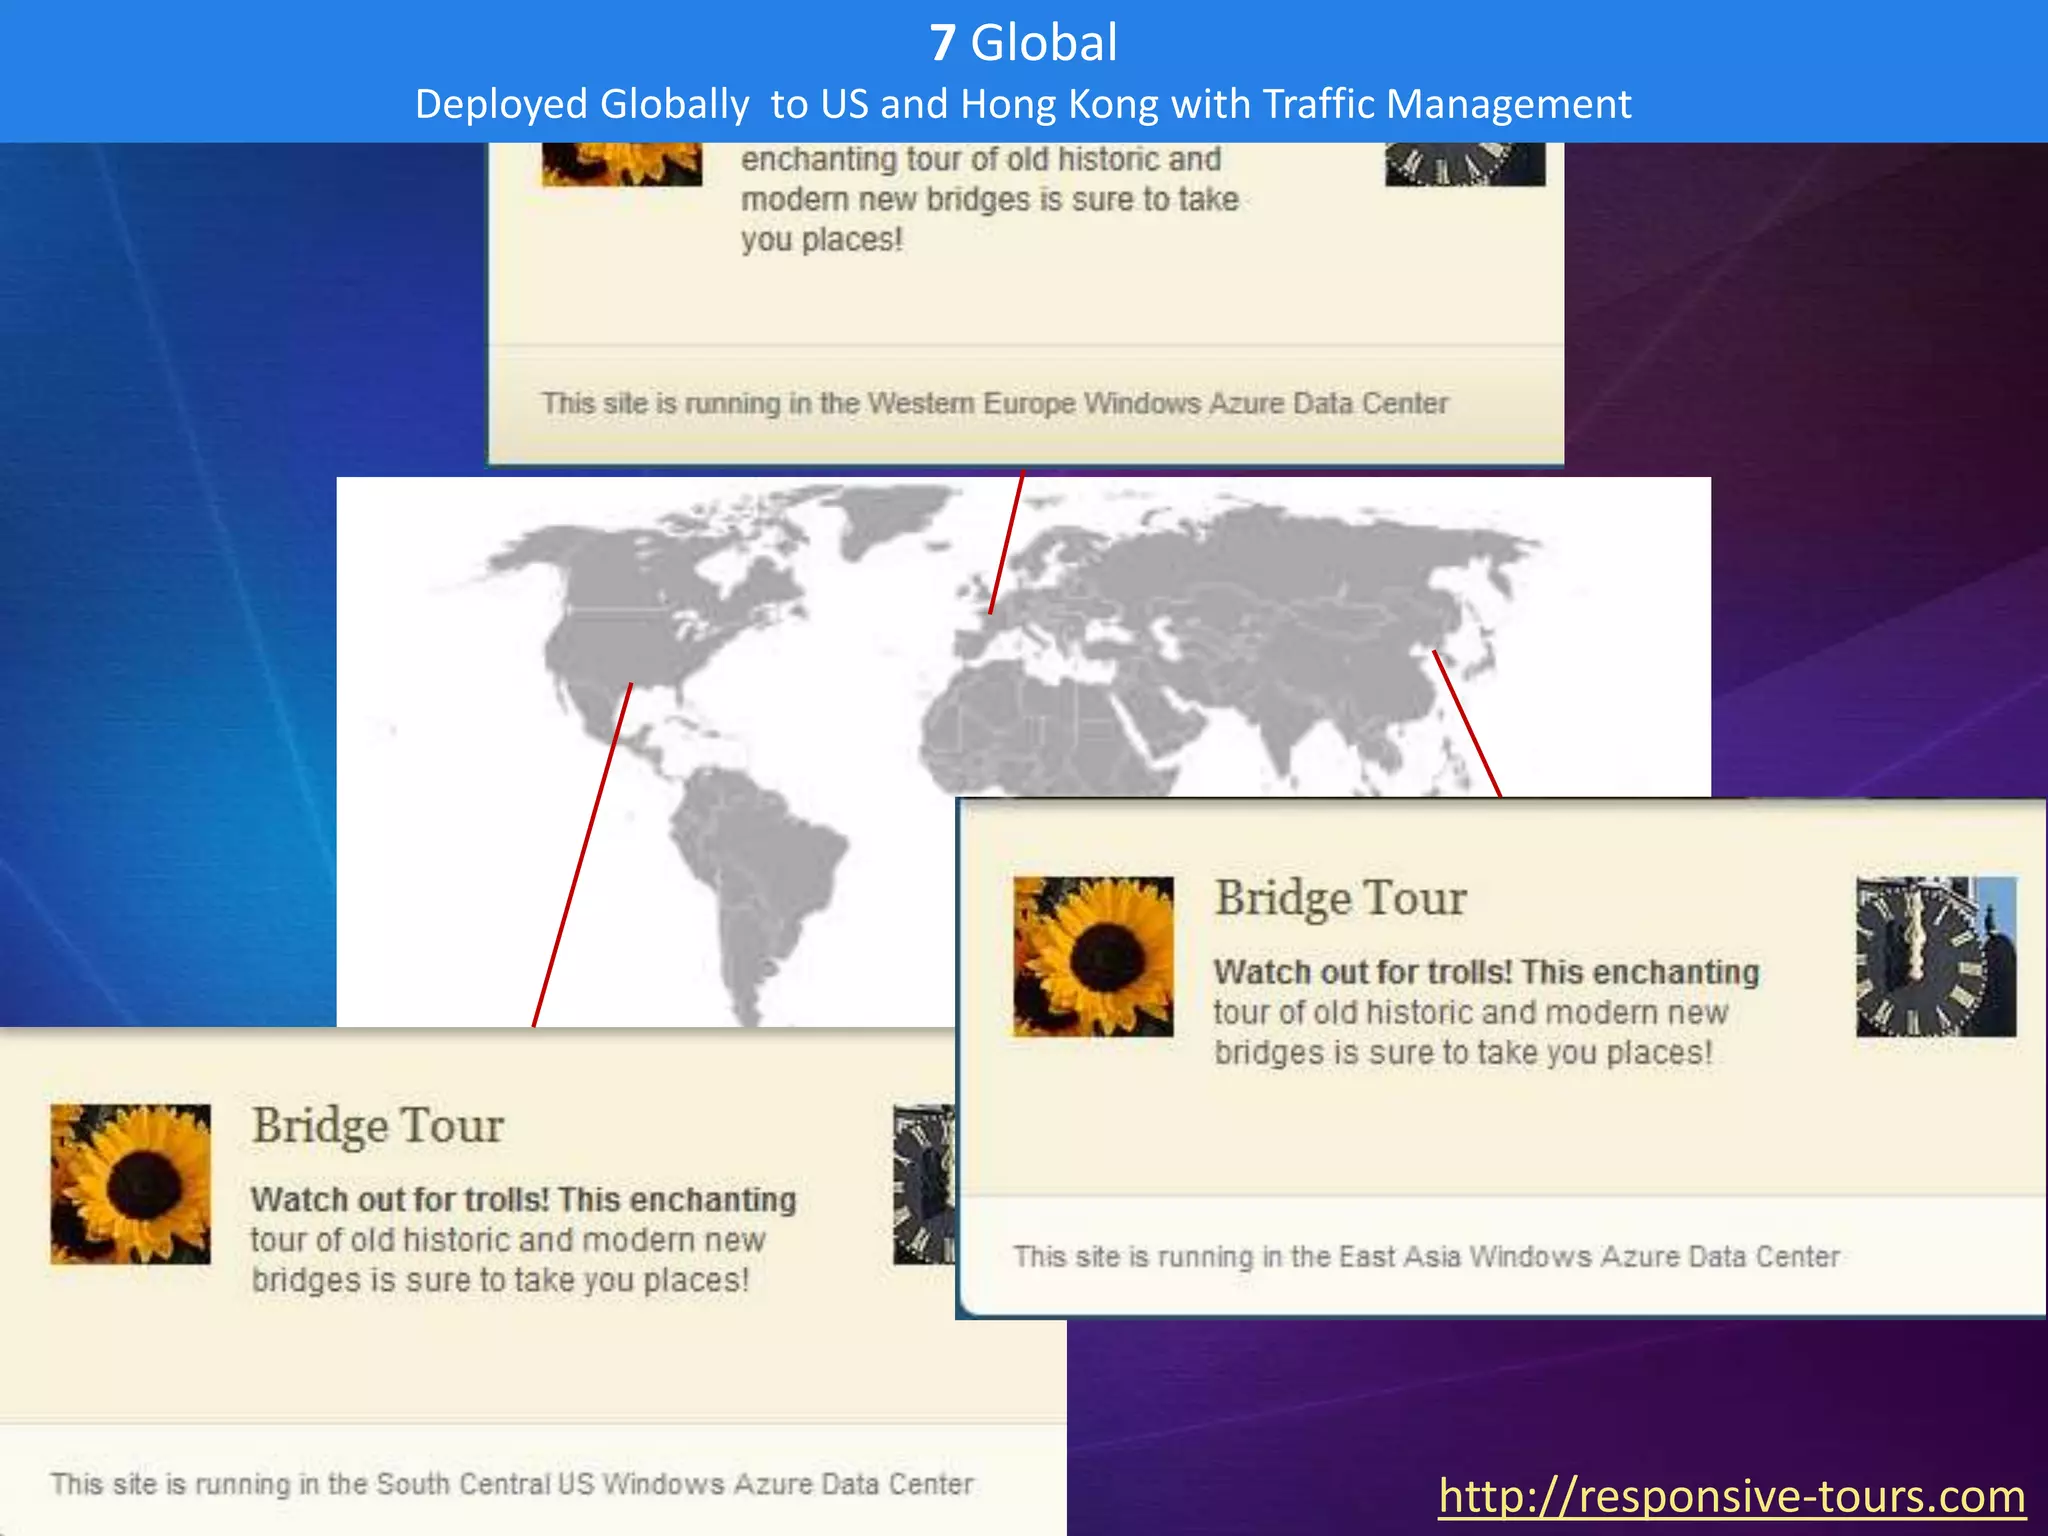2048x1536 pixels.
Task: Open the responsive-tours.com link
Action: click(x=1732, y=1496)
